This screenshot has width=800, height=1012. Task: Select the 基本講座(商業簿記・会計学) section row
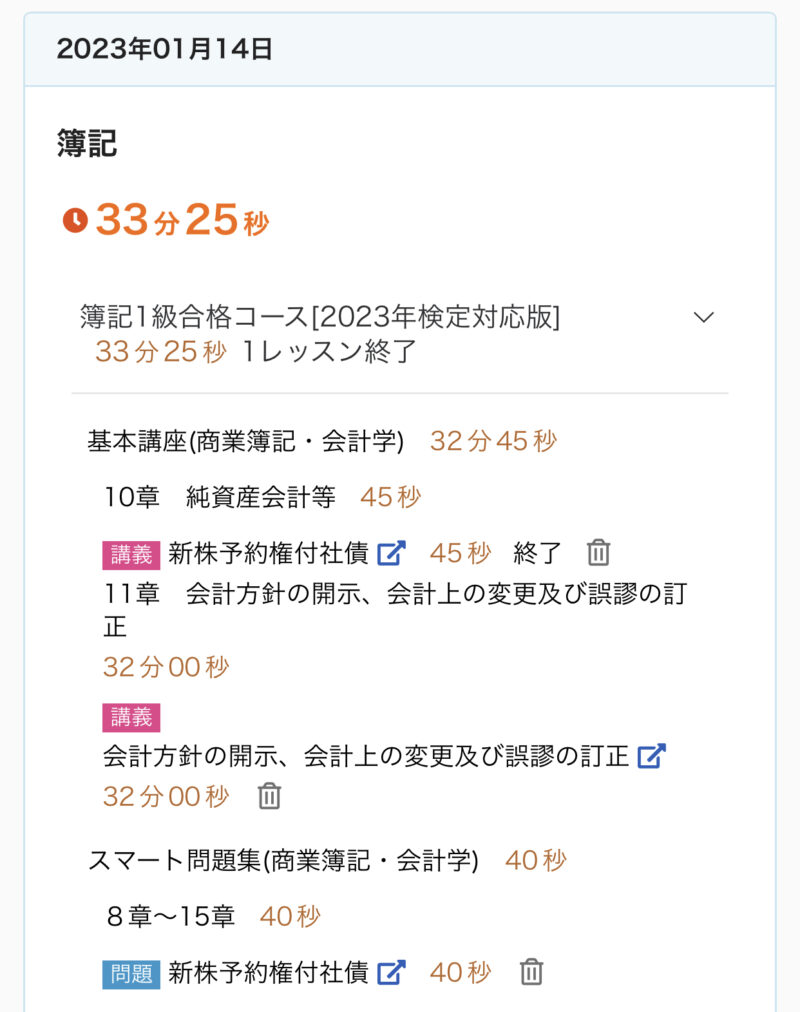click(x=245, y=441)
